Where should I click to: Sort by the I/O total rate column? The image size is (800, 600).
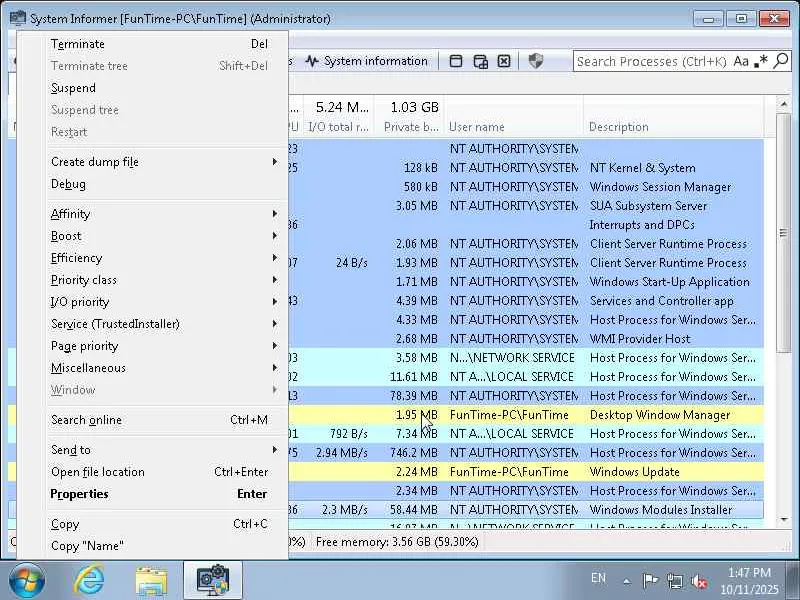coord(338,117)
